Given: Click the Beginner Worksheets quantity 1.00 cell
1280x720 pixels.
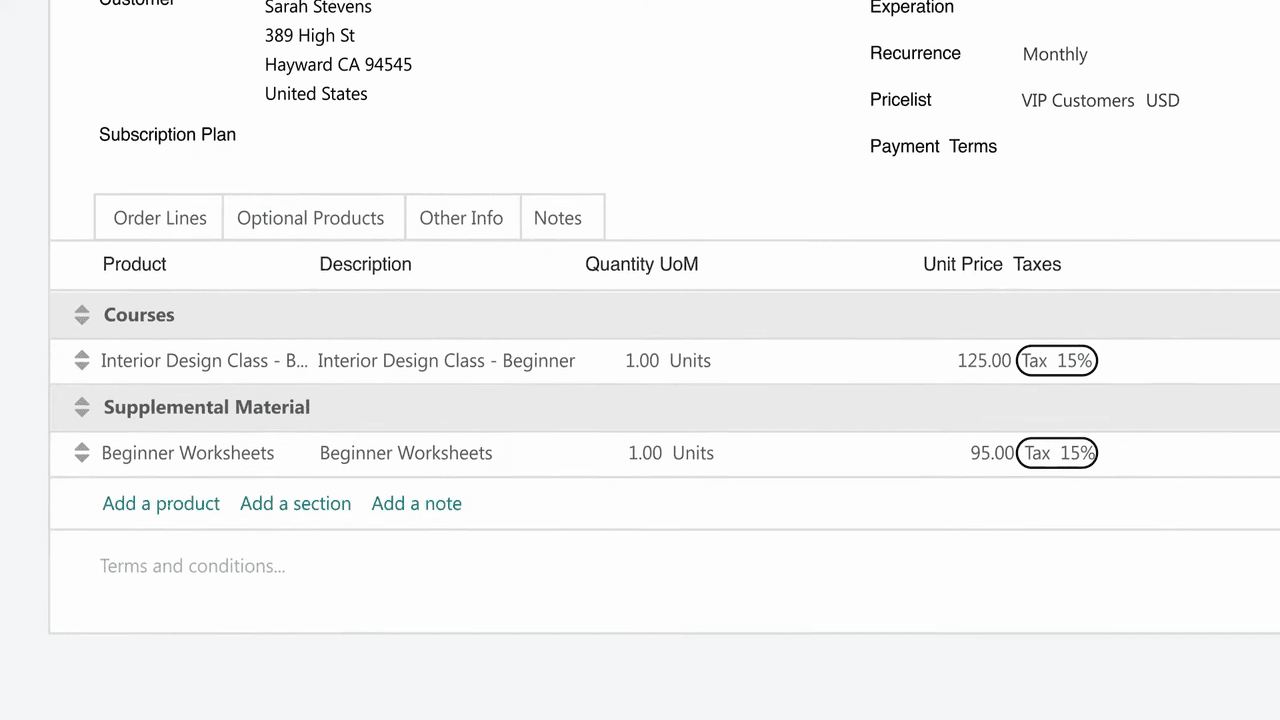Looking at the screenshot, I should click(x=645, y=453).
